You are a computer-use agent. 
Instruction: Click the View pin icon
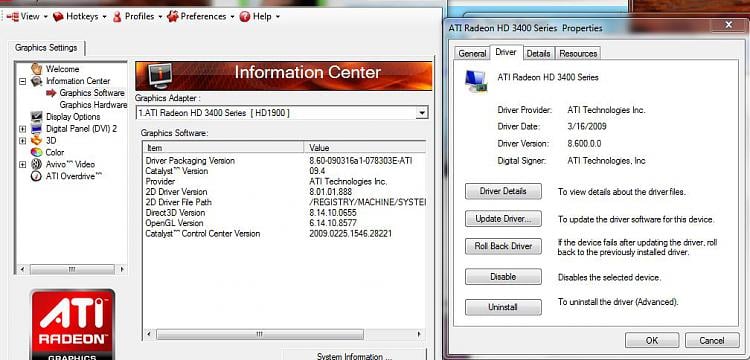pyautogui.click(x=12, y=17)
